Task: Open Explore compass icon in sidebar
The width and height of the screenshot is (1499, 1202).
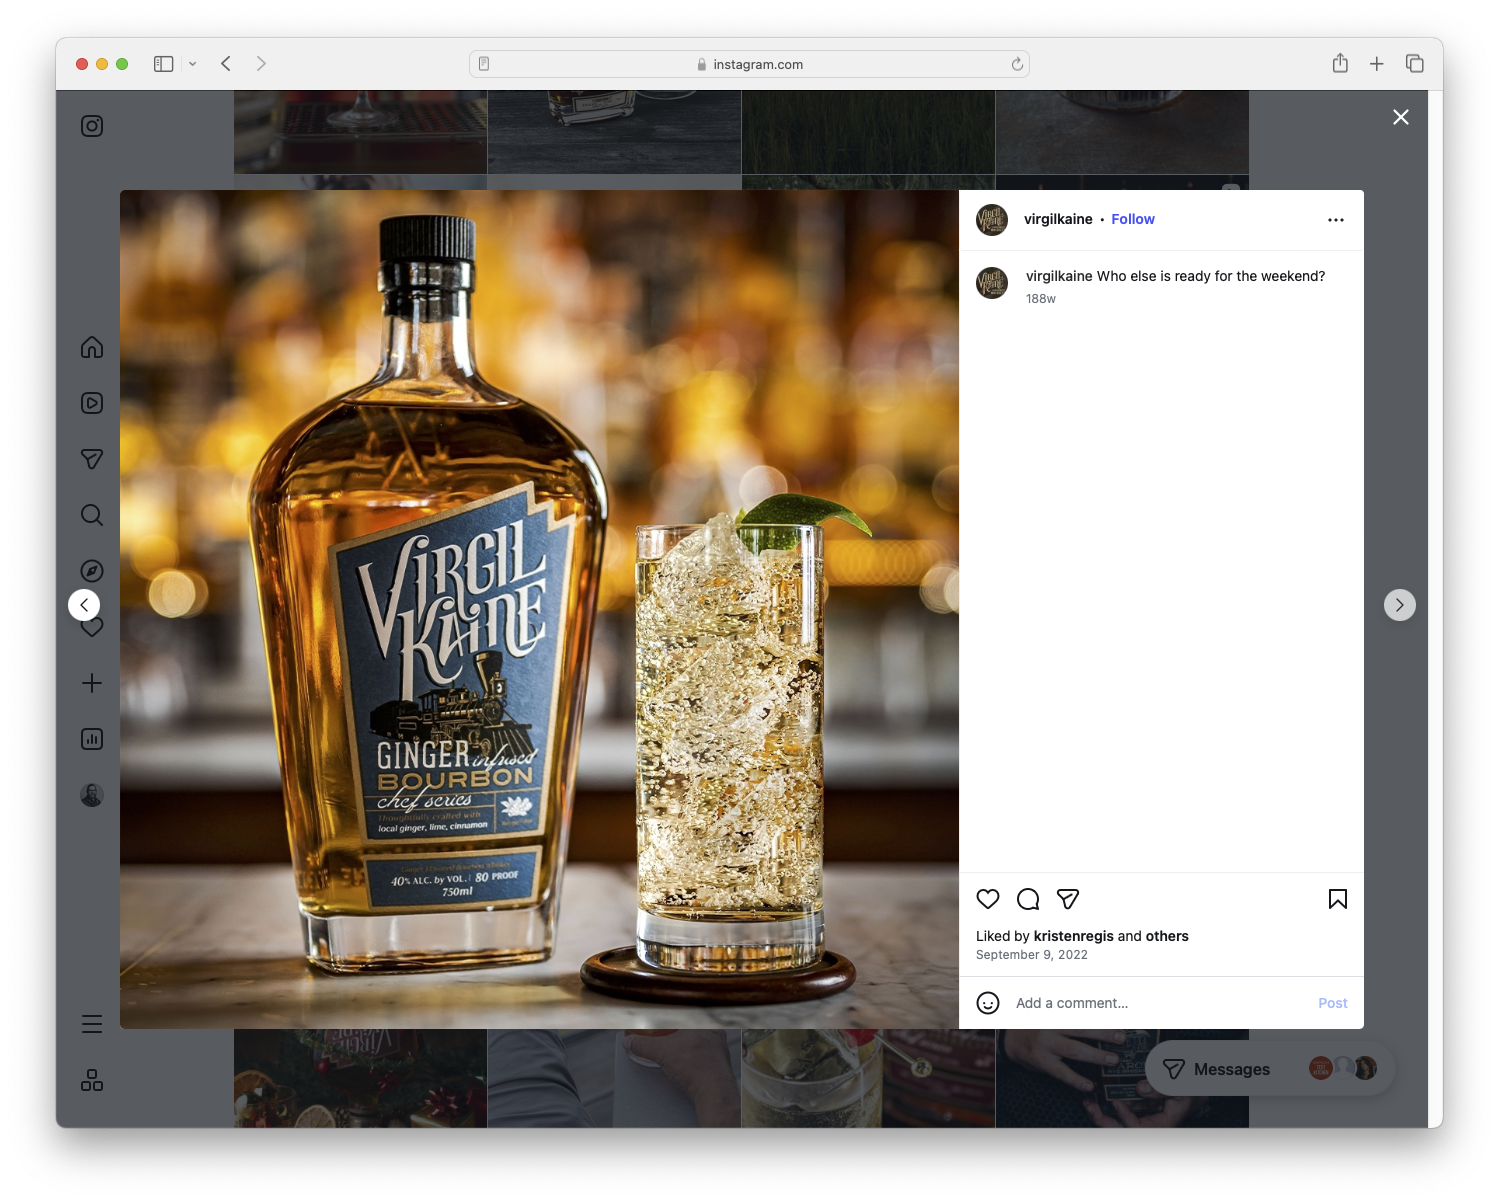Action: (x=92, y=571)
